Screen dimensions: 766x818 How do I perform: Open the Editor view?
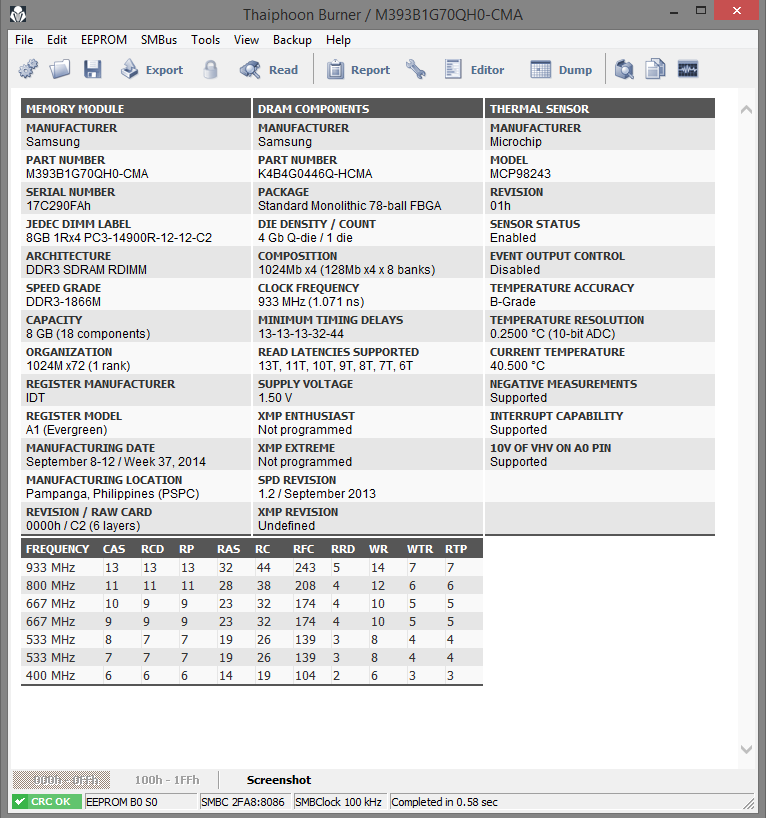pyautogui.click(x=474, y=69)
